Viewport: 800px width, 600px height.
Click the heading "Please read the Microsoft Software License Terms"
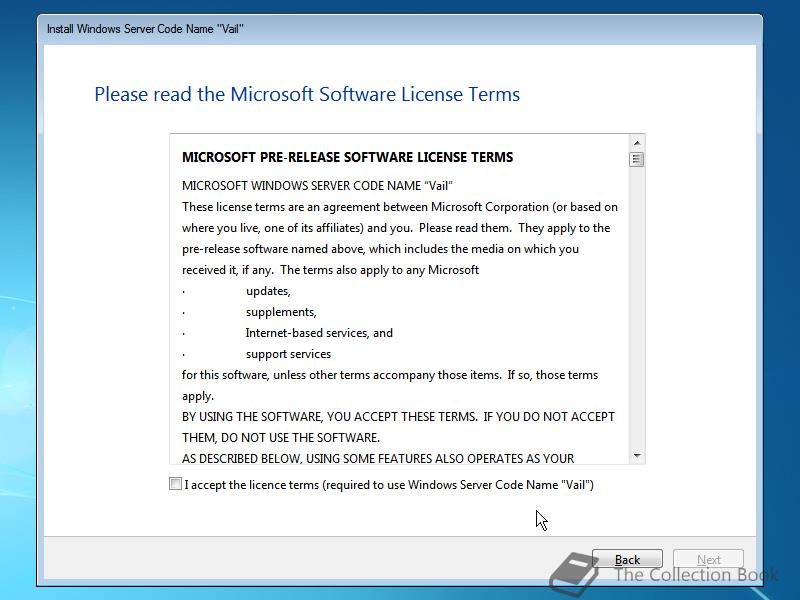click(307, 94)
